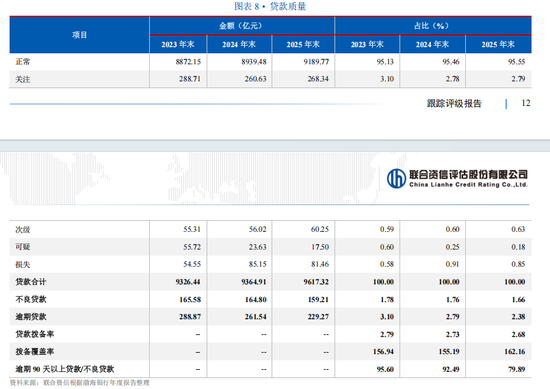This screenshot has width=550, height=389.
Task: Select total 9617.32 in 贷款合计 row
Action: click(316, 282)
